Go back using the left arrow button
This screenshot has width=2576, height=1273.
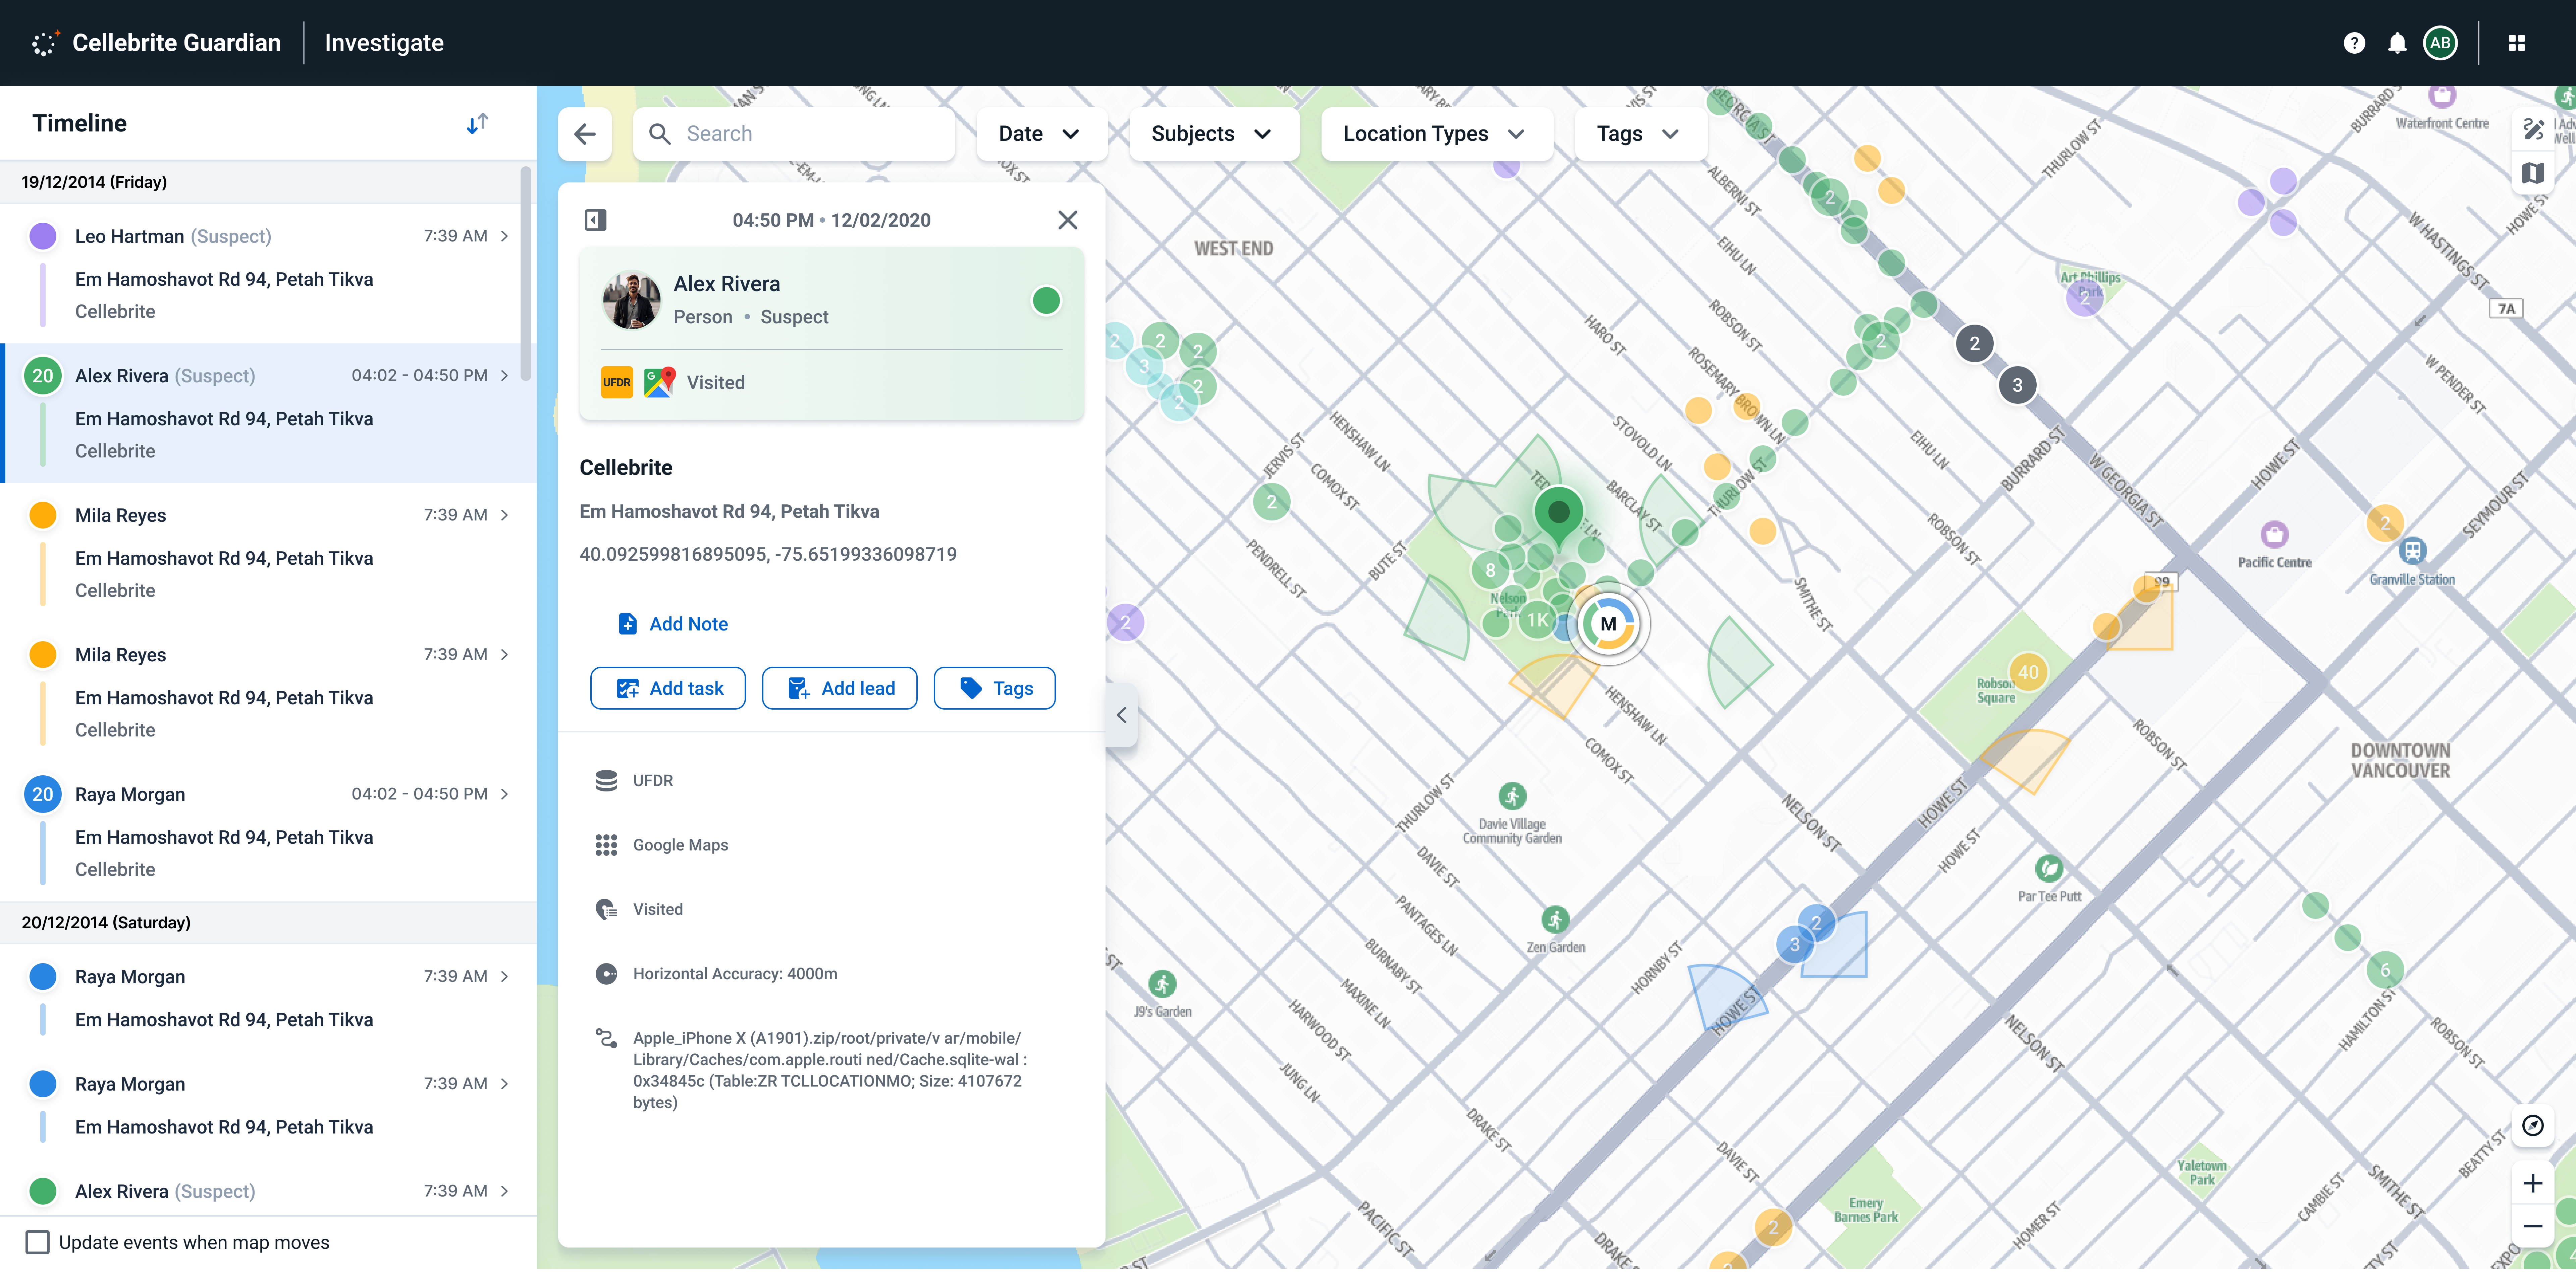point(585,134)
